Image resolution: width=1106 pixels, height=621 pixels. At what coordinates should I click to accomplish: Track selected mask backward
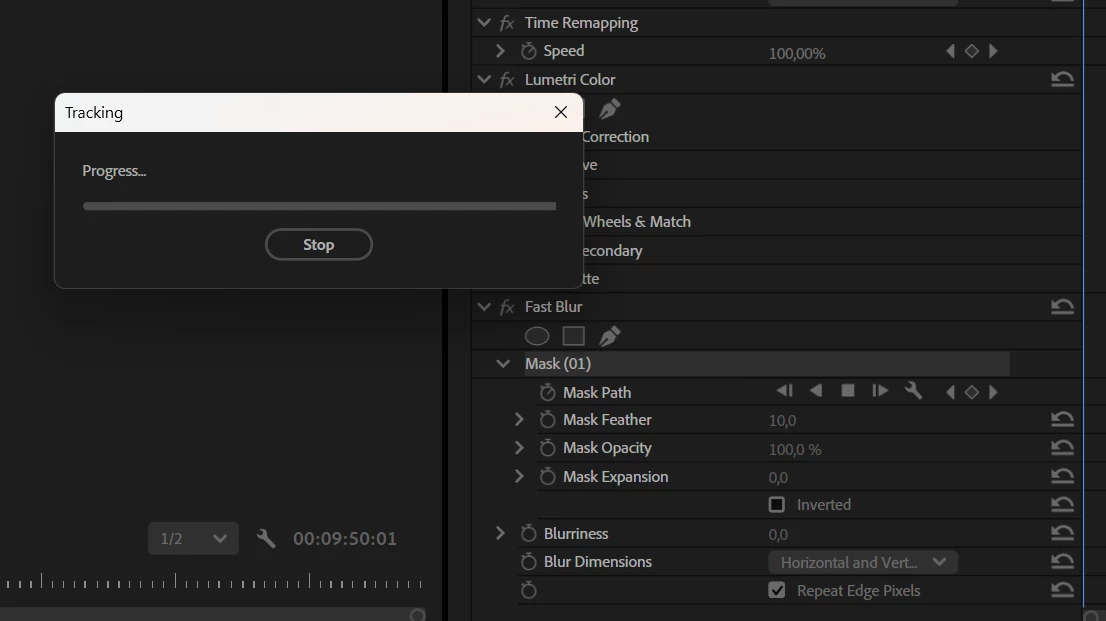tap(816, 391)
